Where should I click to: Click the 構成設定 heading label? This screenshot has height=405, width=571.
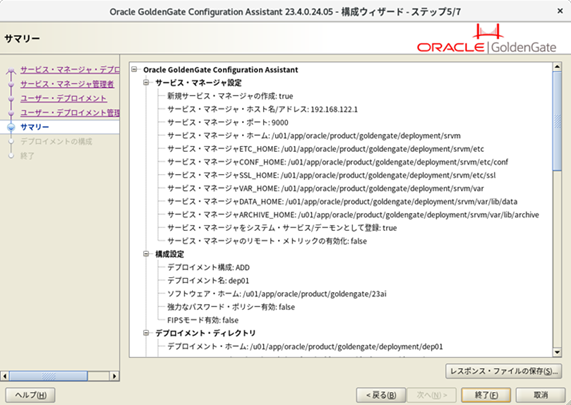click(170, 254)
